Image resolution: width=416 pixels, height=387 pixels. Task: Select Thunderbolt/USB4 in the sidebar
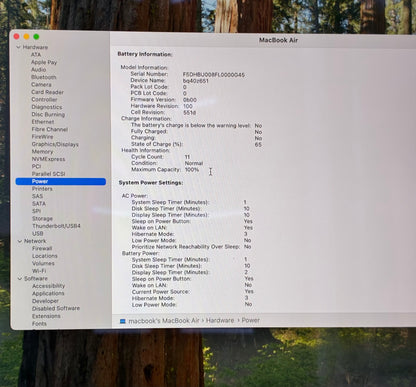tap(56, 226)
